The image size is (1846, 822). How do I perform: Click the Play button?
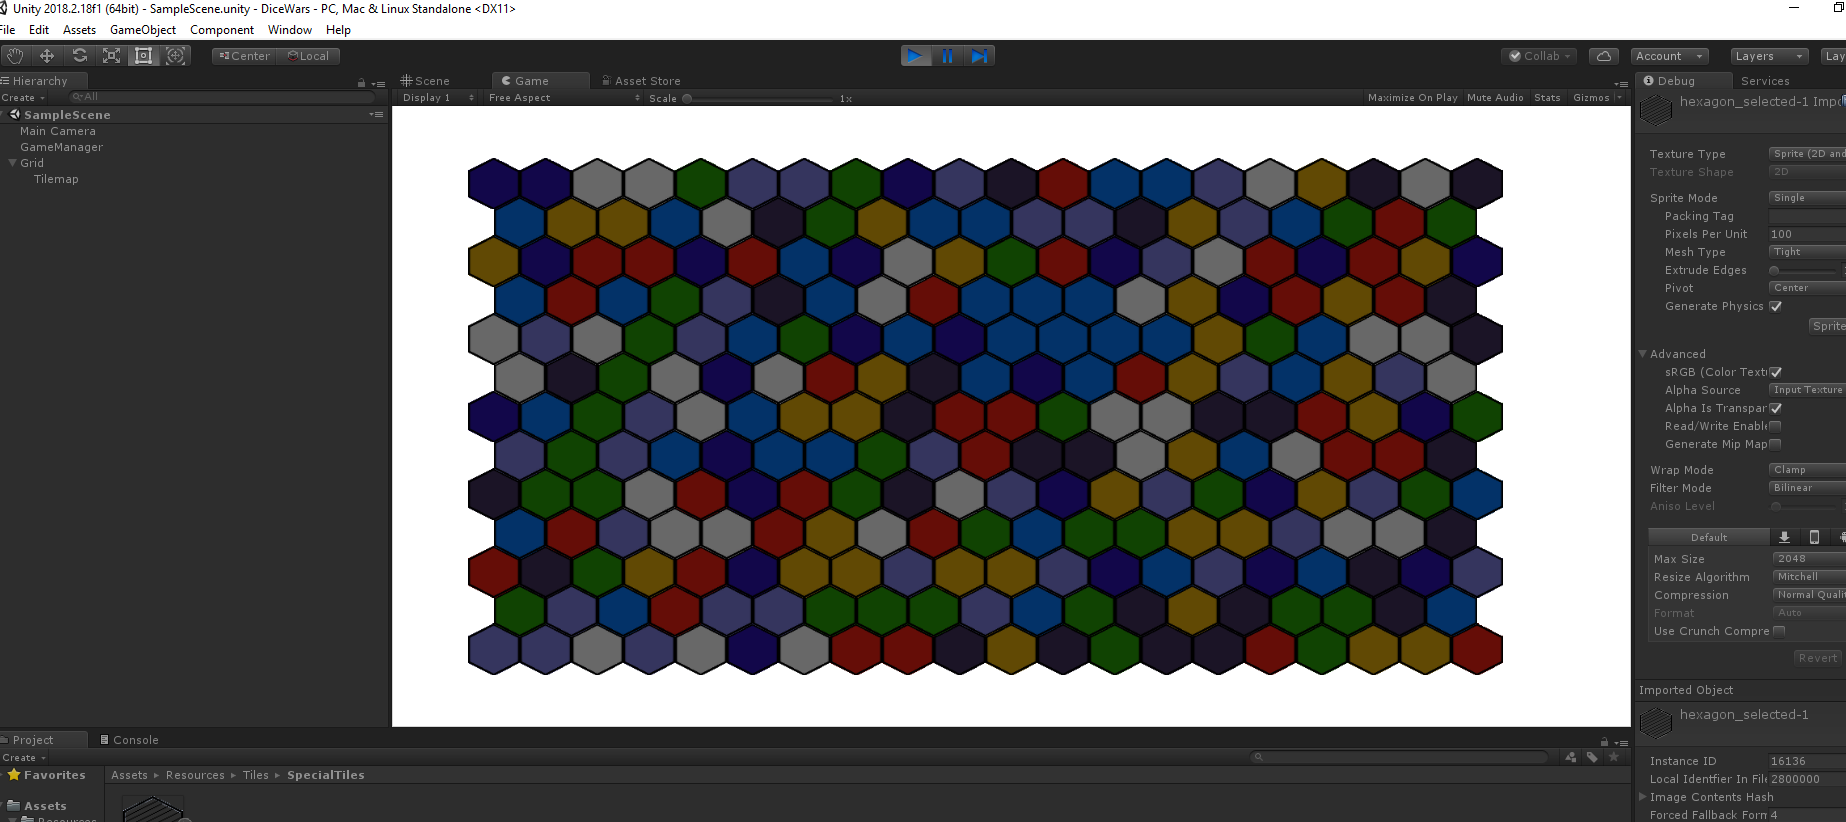(915, 56)
